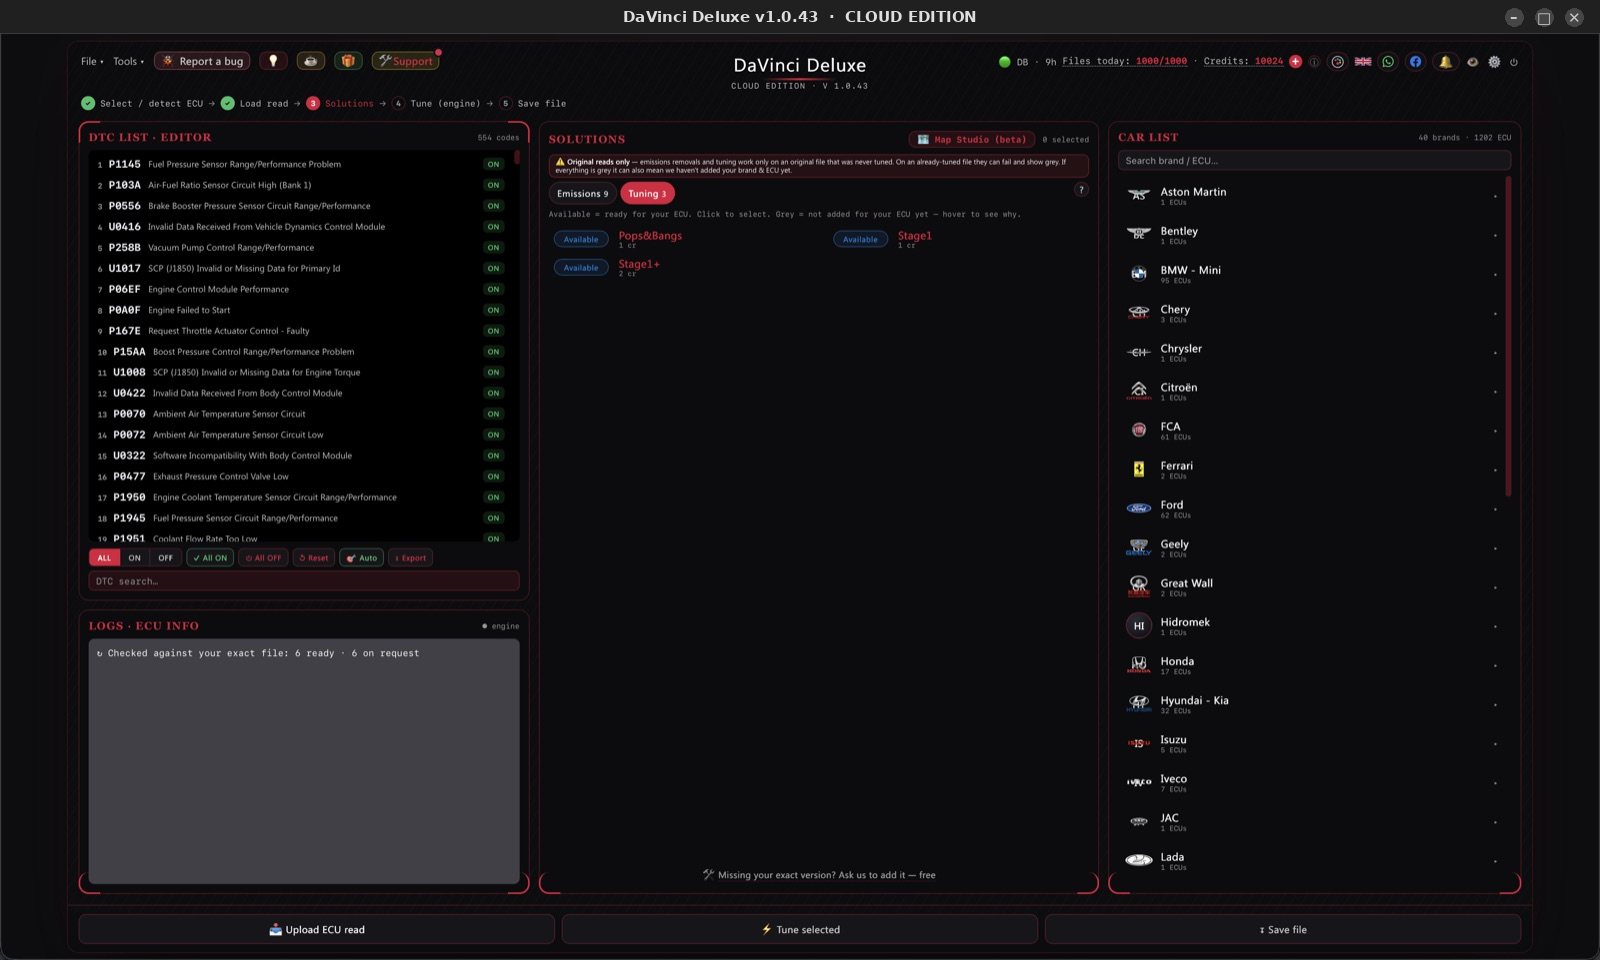Screen dimensions: 1600x960
Task: Click the Hyundai - Kia brand logo
Action: [x=1139, y=704]
